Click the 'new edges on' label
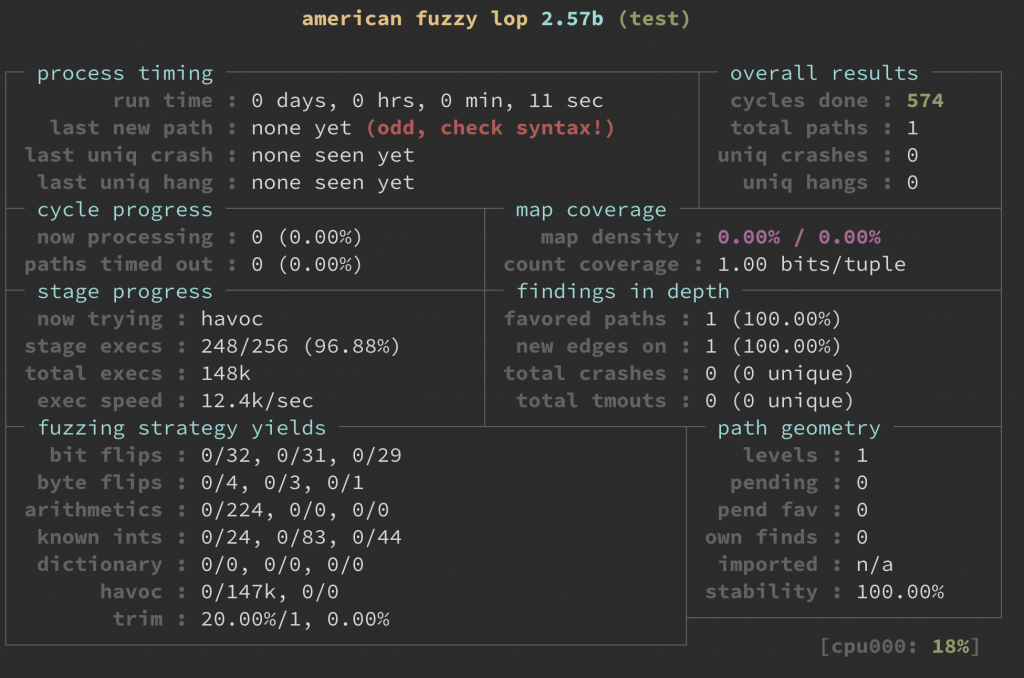Image resolution: width=1024 pixels, height=678 pixels. click(x=591, y=346)
